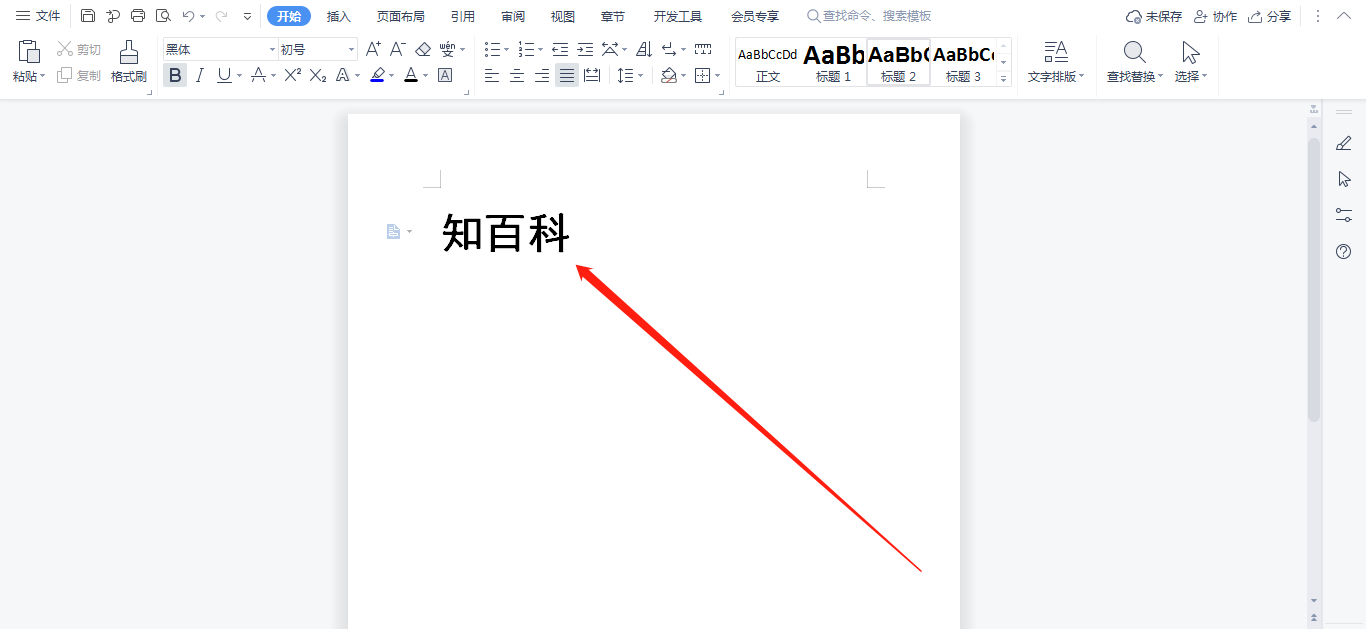
Task: Click the clear formatting eraser icon
Action: (422, 49)
